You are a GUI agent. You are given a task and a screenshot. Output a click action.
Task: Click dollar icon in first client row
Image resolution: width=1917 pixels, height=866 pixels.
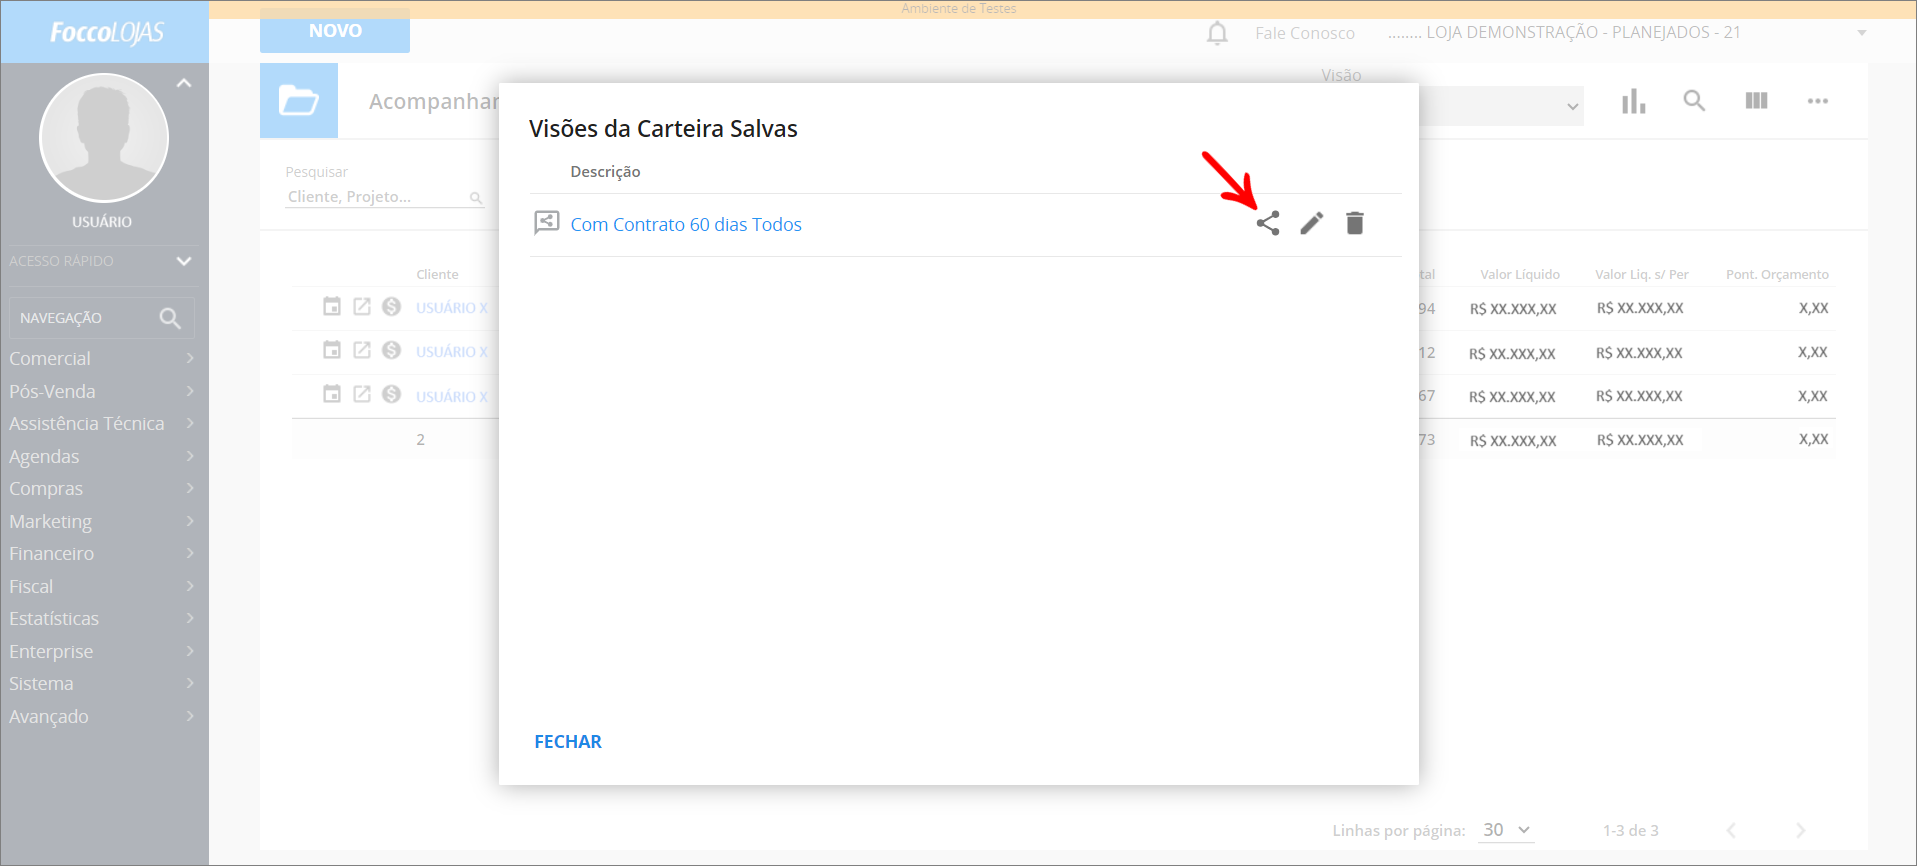tap(392, 306)
